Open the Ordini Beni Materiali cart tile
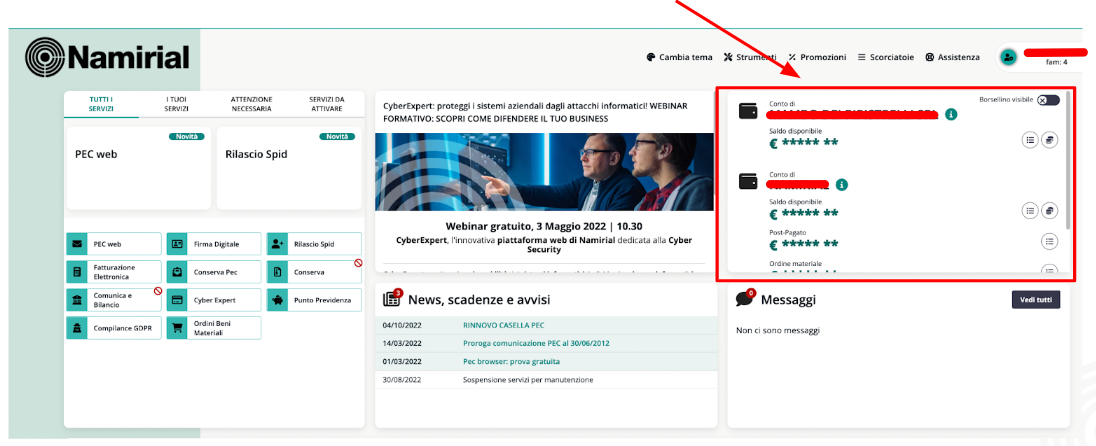The width and height of the screenshot is (1096, 446). click(x=214, y=328)
